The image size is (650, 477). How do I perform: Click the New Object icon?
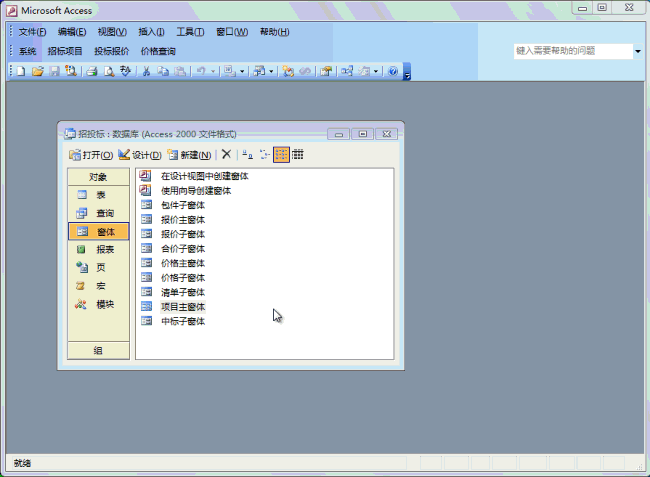364,71
